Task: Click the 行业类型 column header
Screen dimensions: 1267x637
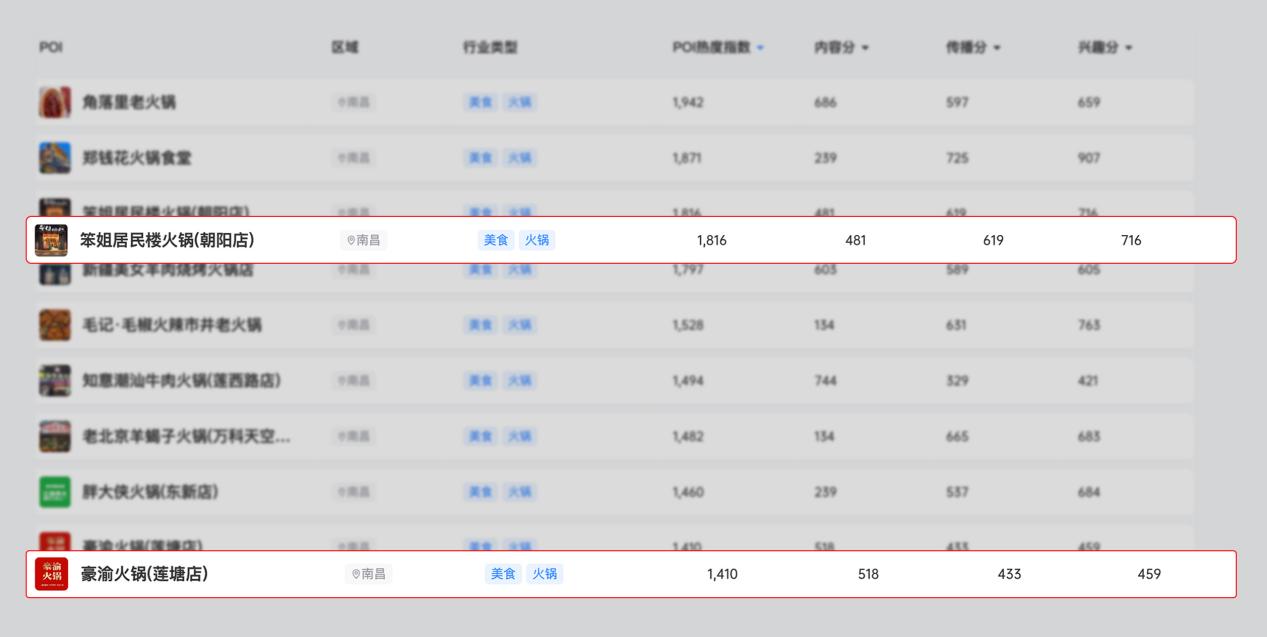Action: [490, 48]
